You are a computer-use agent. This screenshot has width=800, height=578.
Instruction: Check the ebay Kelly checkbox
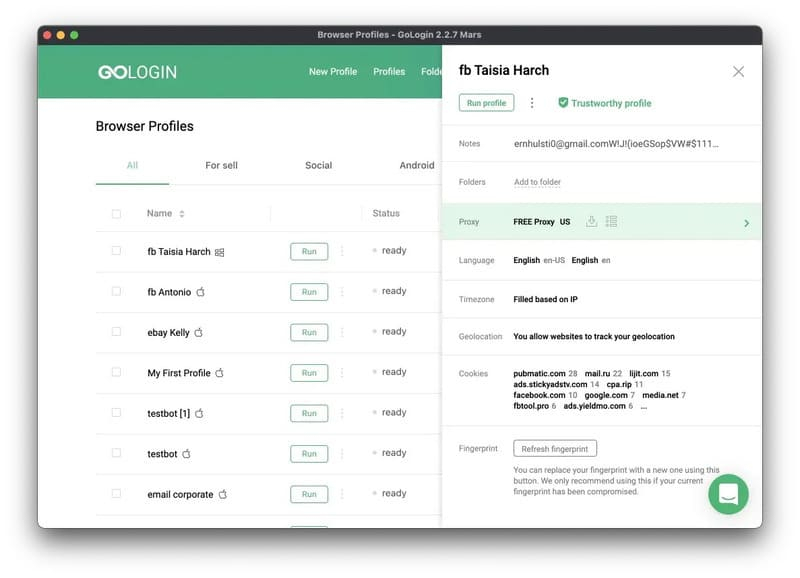tap(116, 332)
